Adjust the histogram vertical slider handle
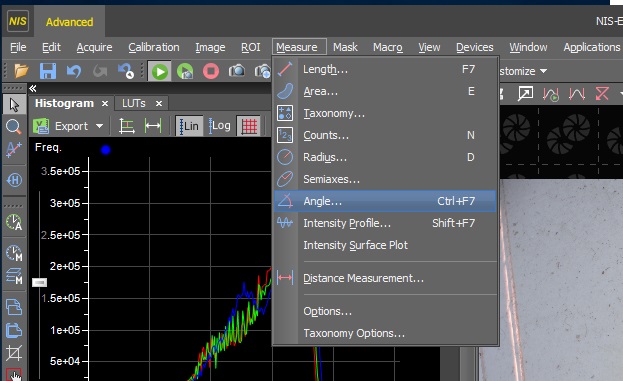The height and width of the screenshot is (381, 623). [x=39, y=282]
